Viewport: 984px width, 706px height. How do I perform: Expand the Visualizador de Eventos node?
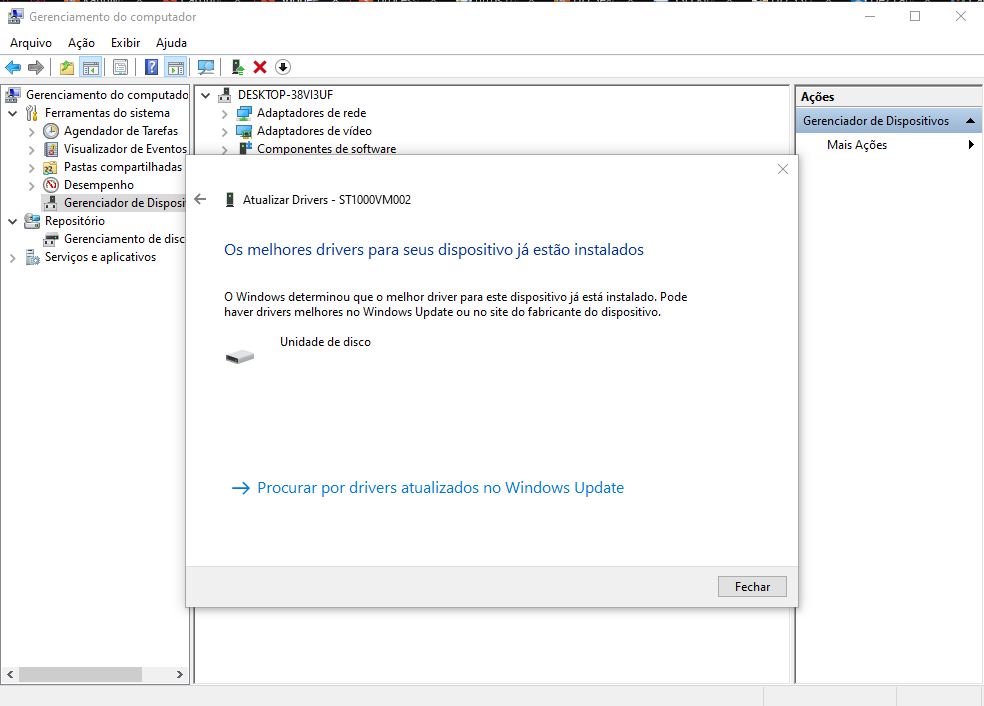pos(31,150)
